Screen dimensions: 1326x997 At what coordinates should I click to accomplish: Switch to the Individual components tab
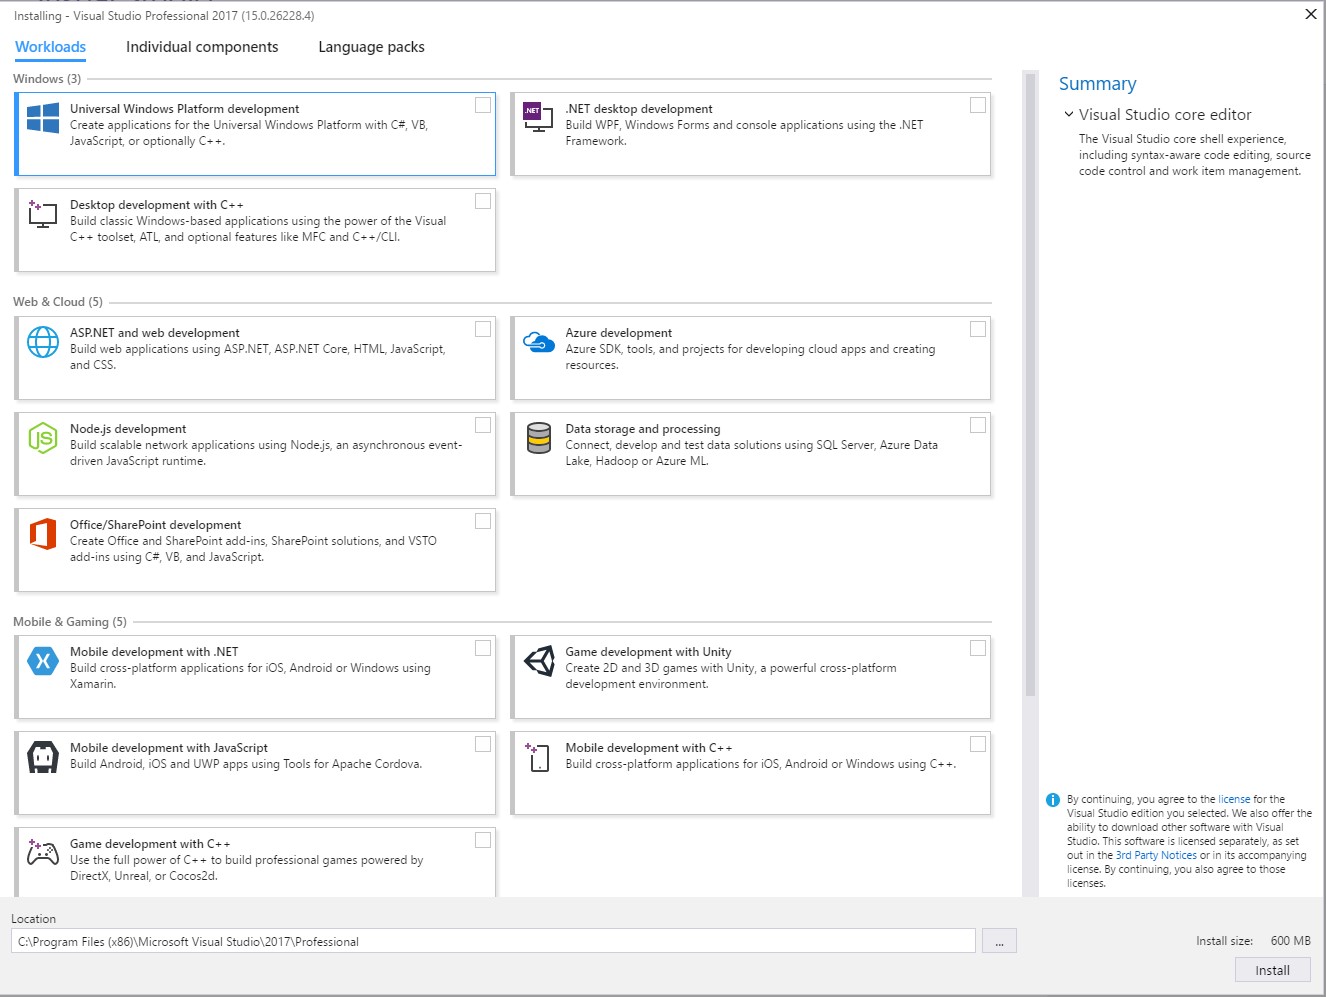point(202,47)
